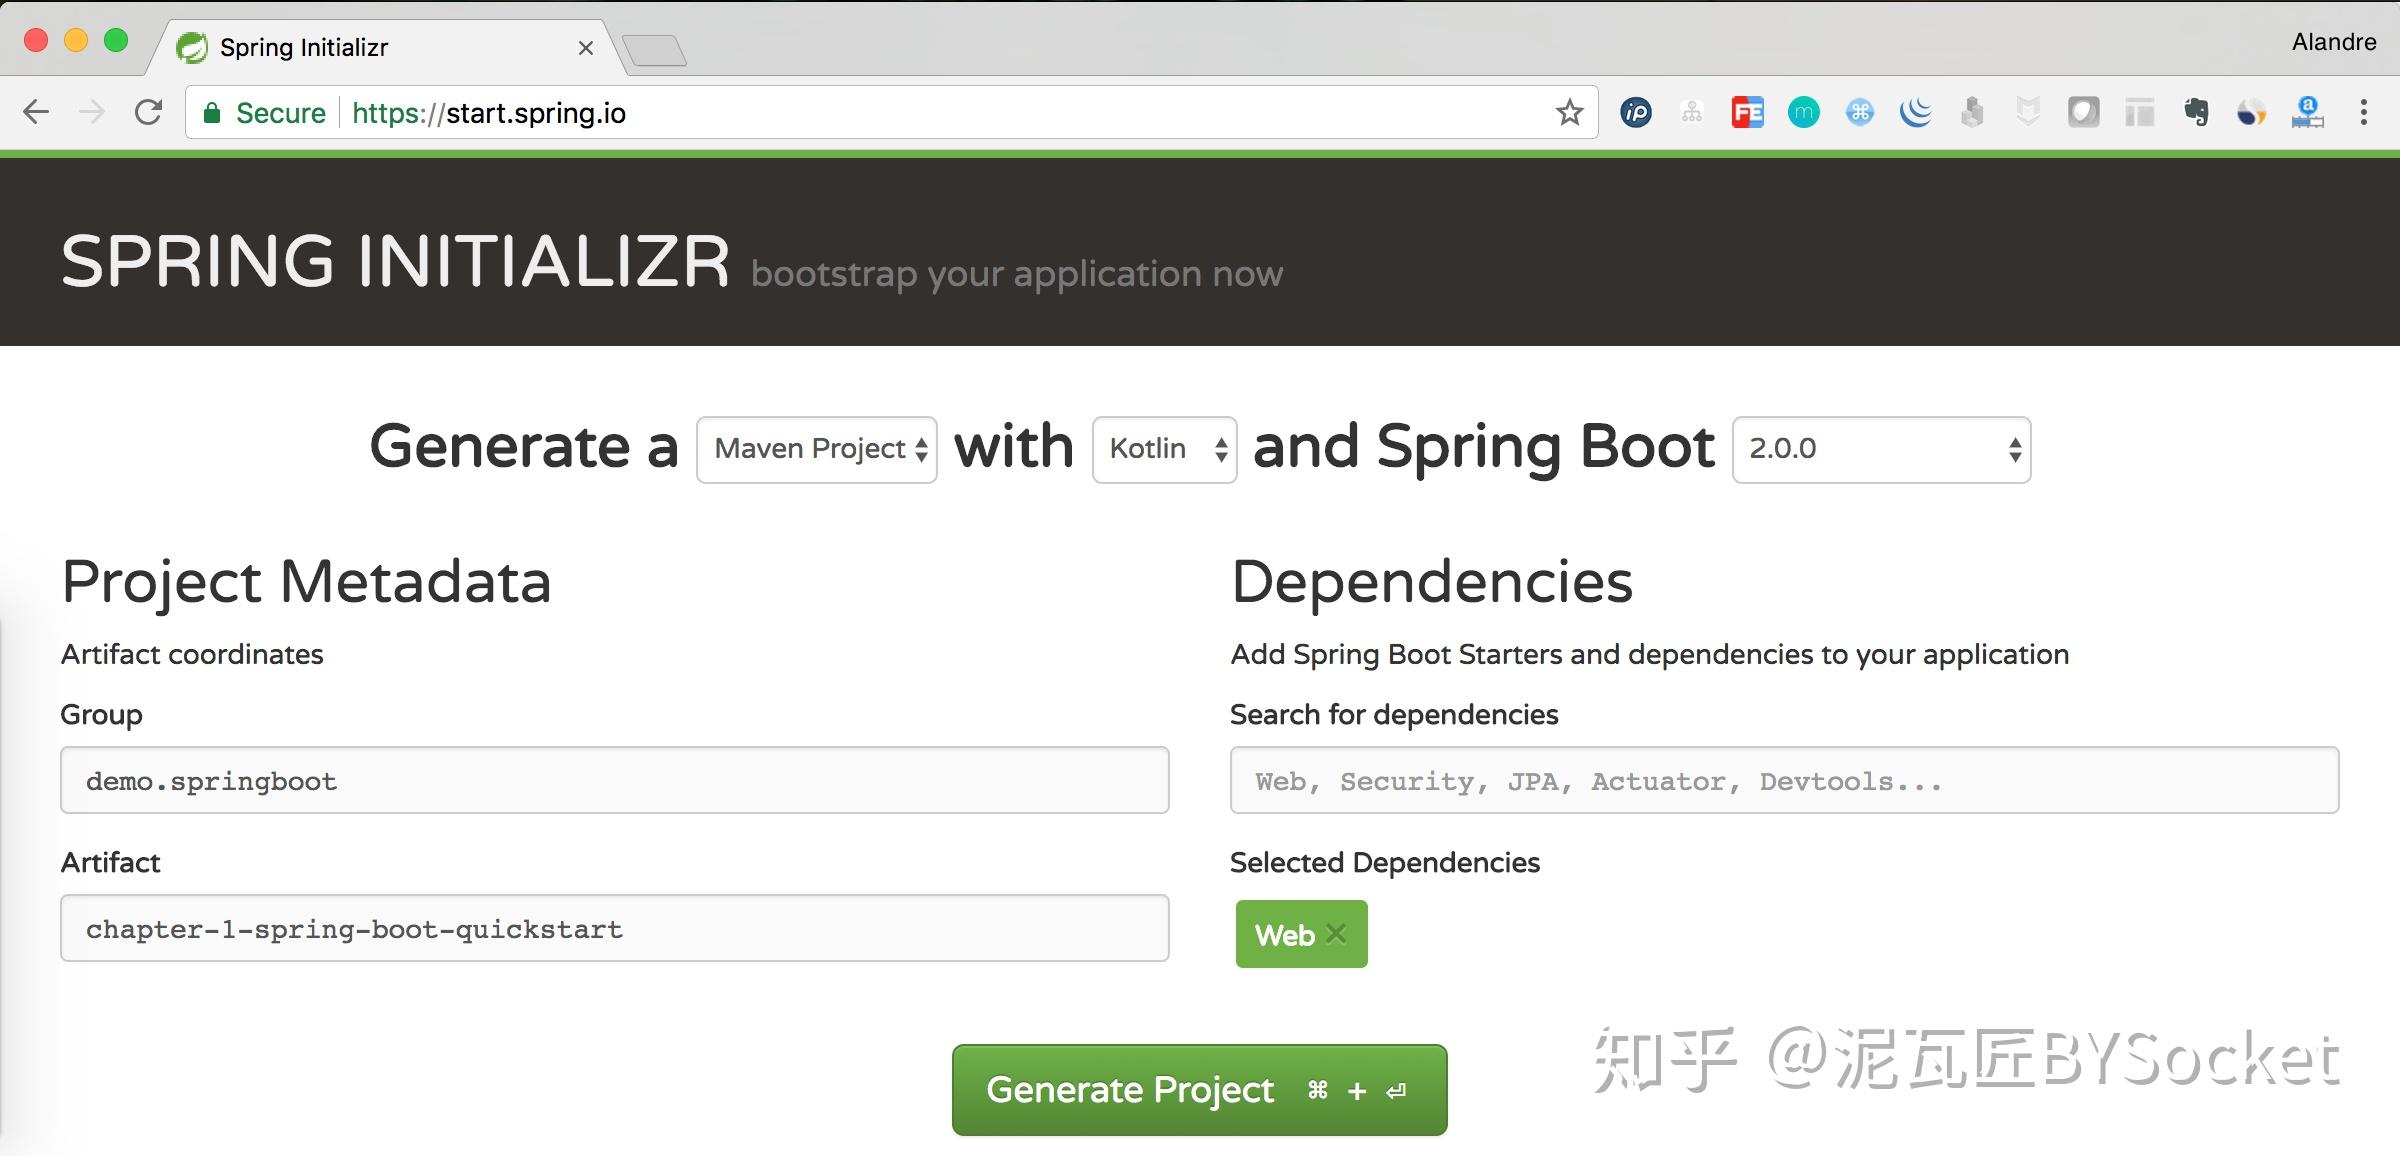Go back using the back arrow
Screen dimensions: 2400x1156
36,112
